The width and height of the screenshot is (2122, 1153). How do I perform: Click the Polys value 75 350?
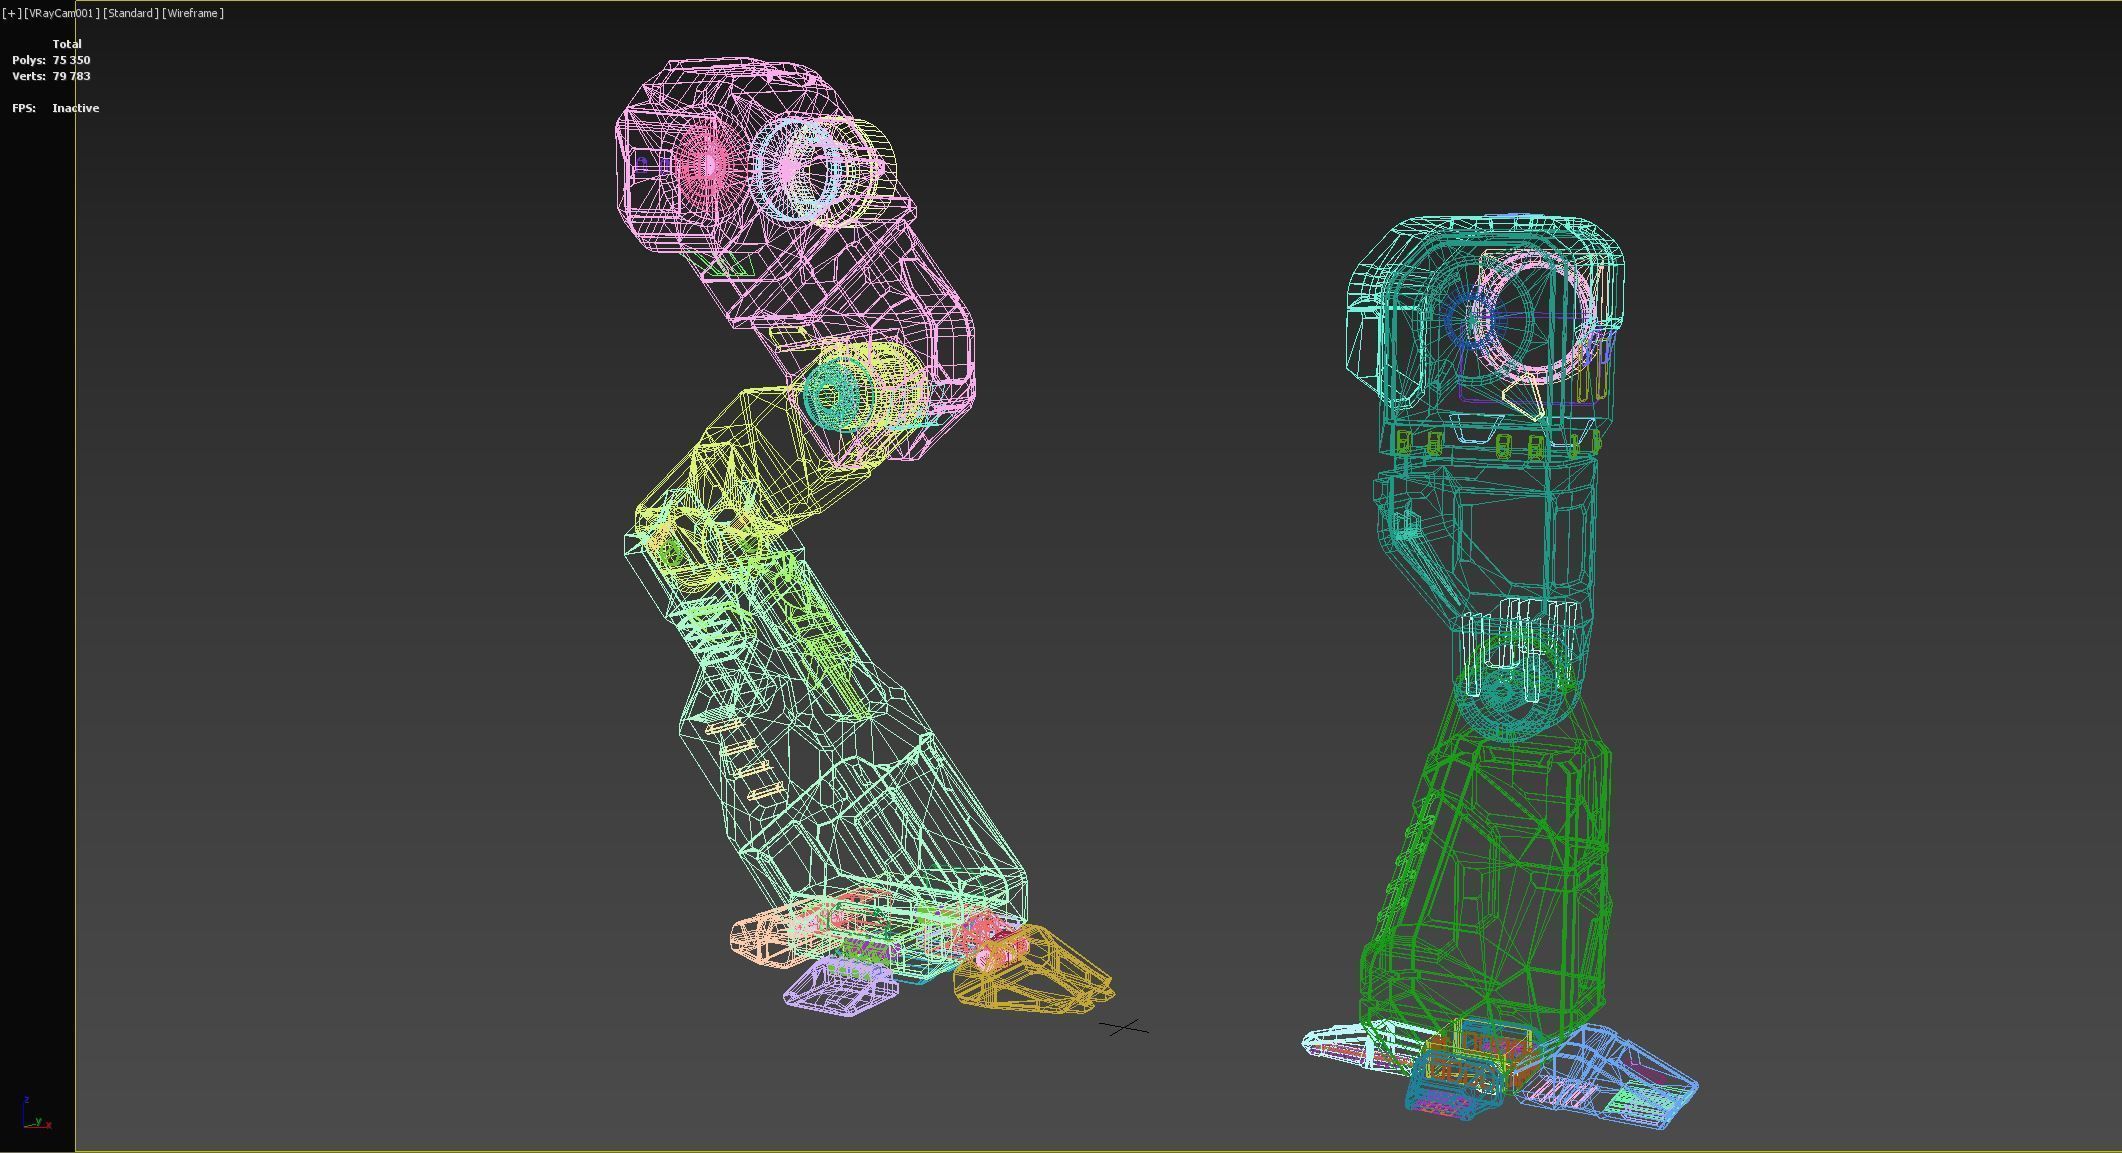pos(71,60)
